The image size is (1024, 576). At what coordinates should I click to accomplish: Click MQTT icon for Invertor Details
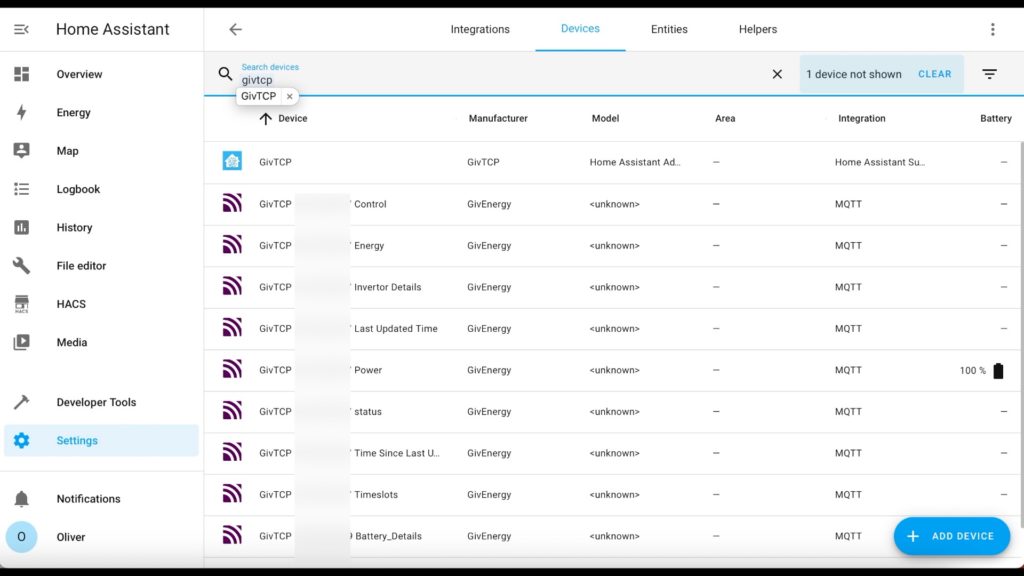click(x=232, y=286)
